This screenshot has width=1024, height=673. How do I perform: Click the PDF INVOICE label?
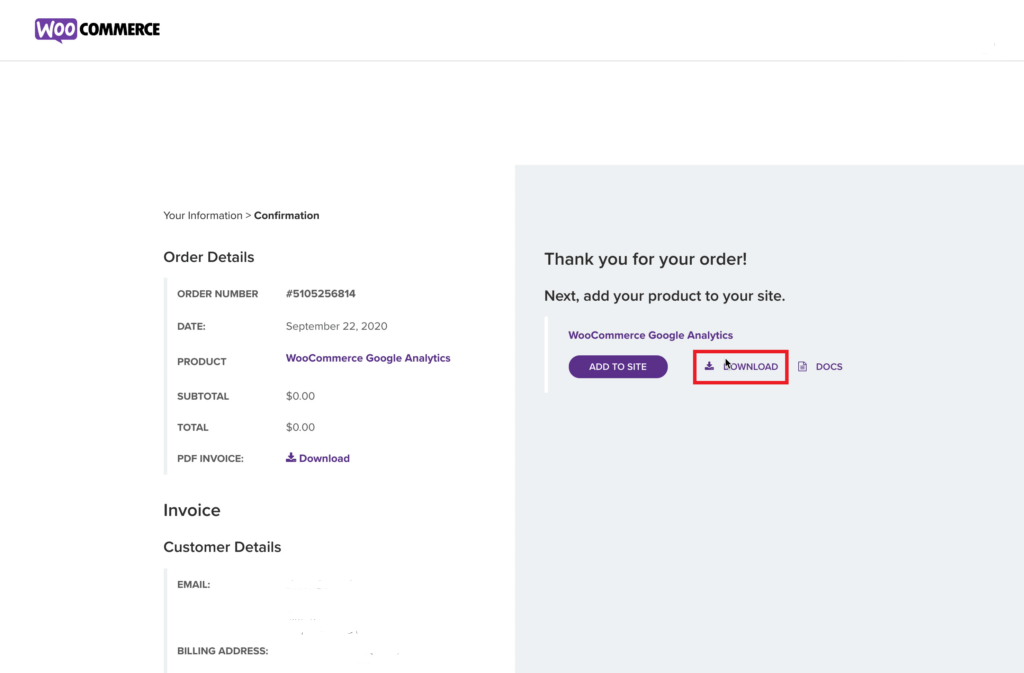210,459
